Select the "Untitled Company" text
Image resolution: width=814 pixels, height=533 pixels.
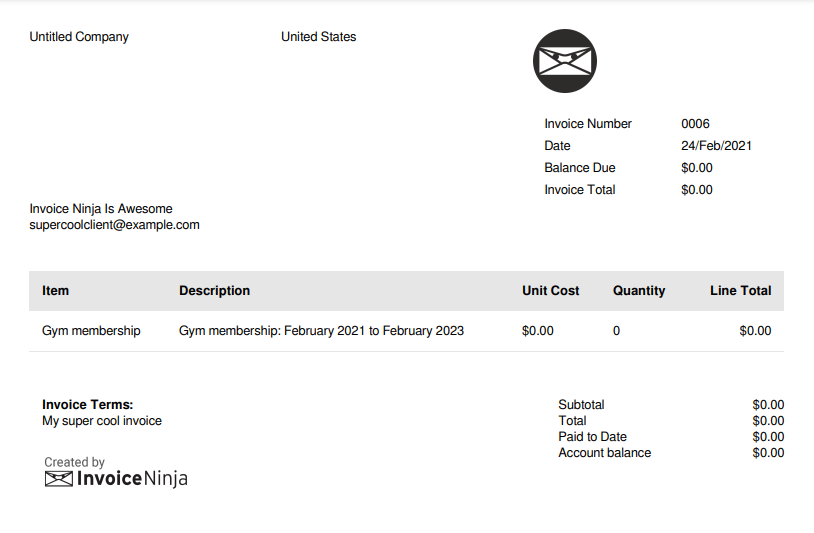pos(79,37)
